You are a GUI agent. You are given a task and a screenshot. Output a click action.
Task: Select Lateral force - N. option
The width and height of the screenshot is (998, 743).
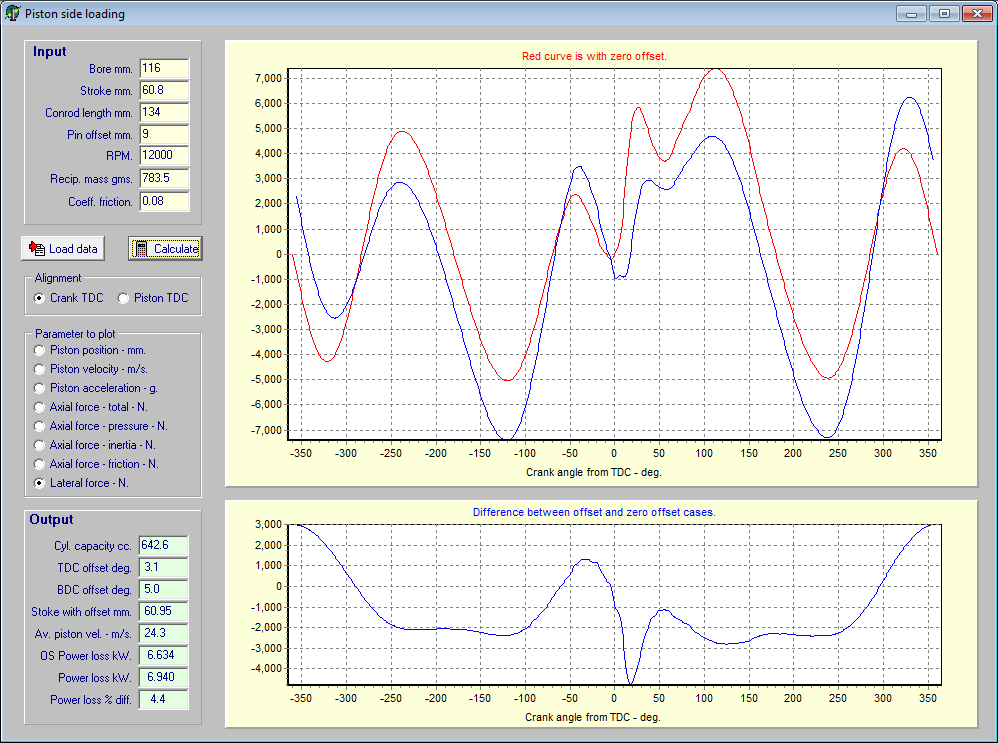coord(40,483)
